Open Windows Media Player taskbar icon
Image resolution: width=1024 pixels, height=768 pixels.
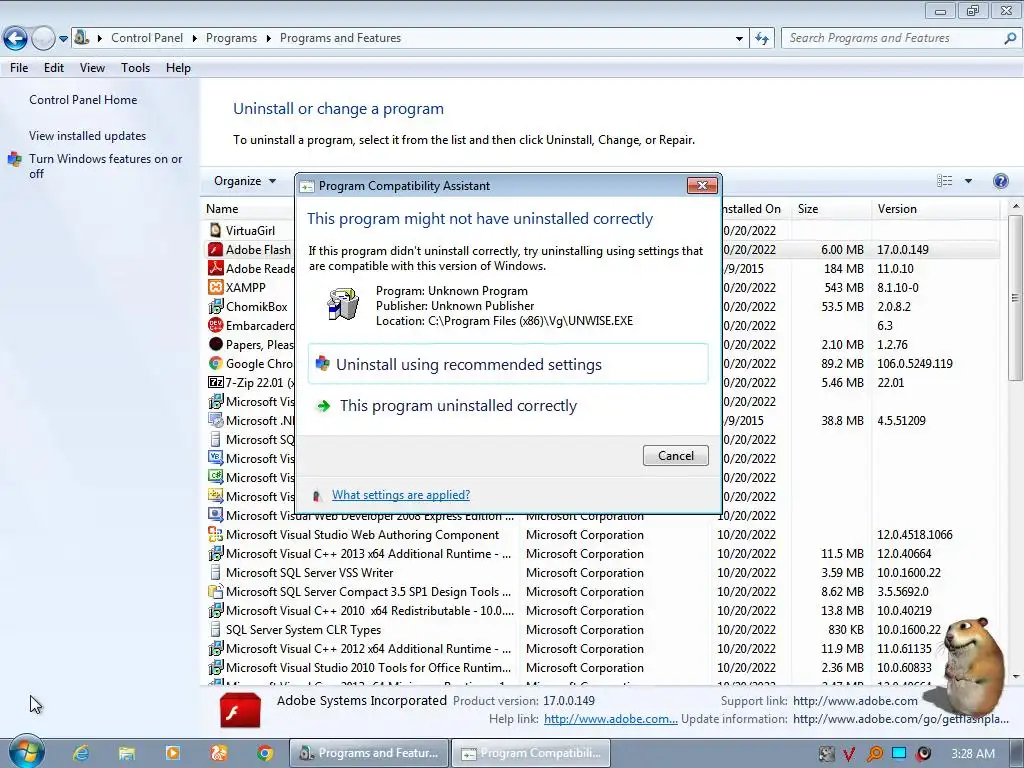(x=172, y=753)
